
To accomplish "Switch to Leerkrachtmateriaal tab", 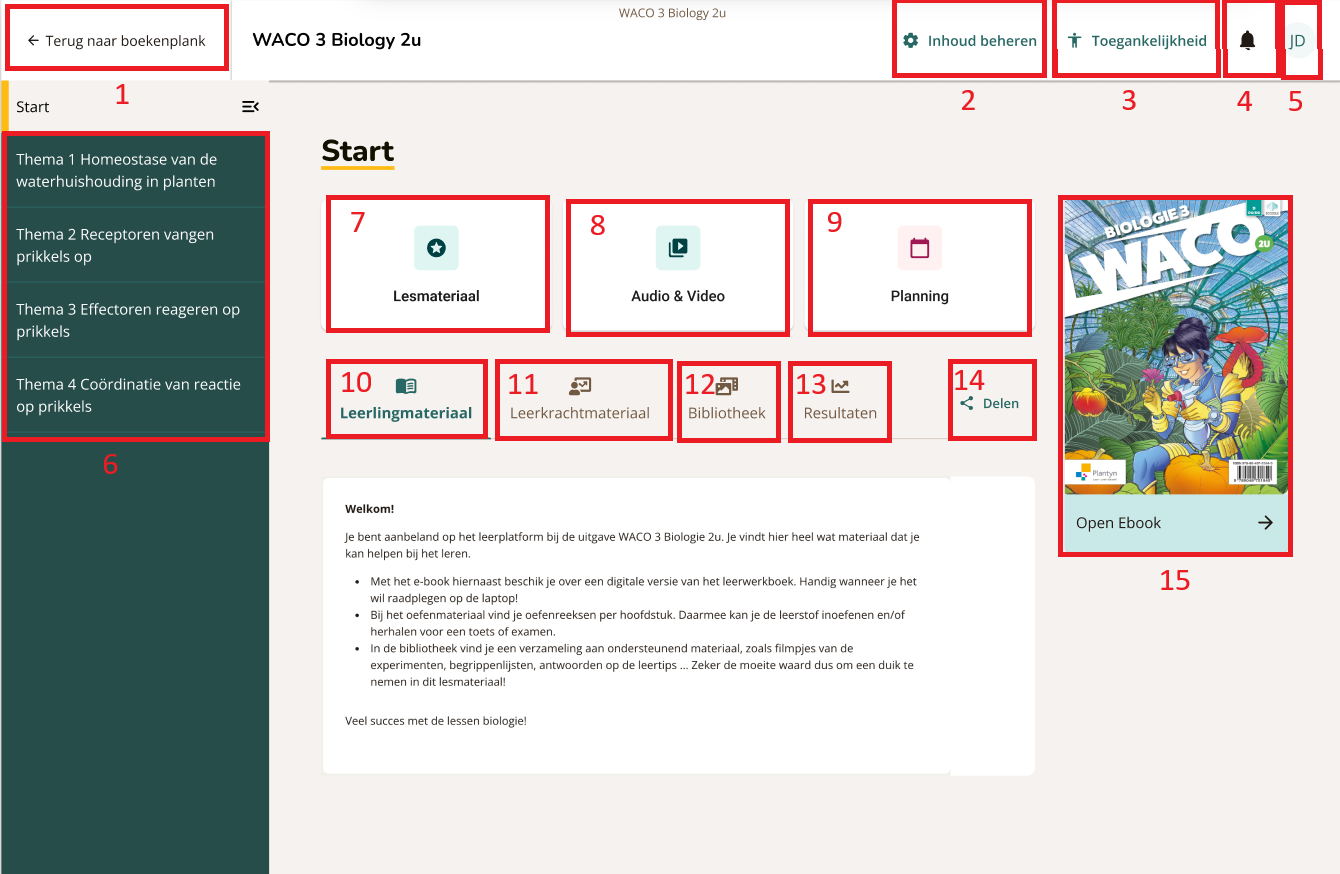I will [580, 400].
